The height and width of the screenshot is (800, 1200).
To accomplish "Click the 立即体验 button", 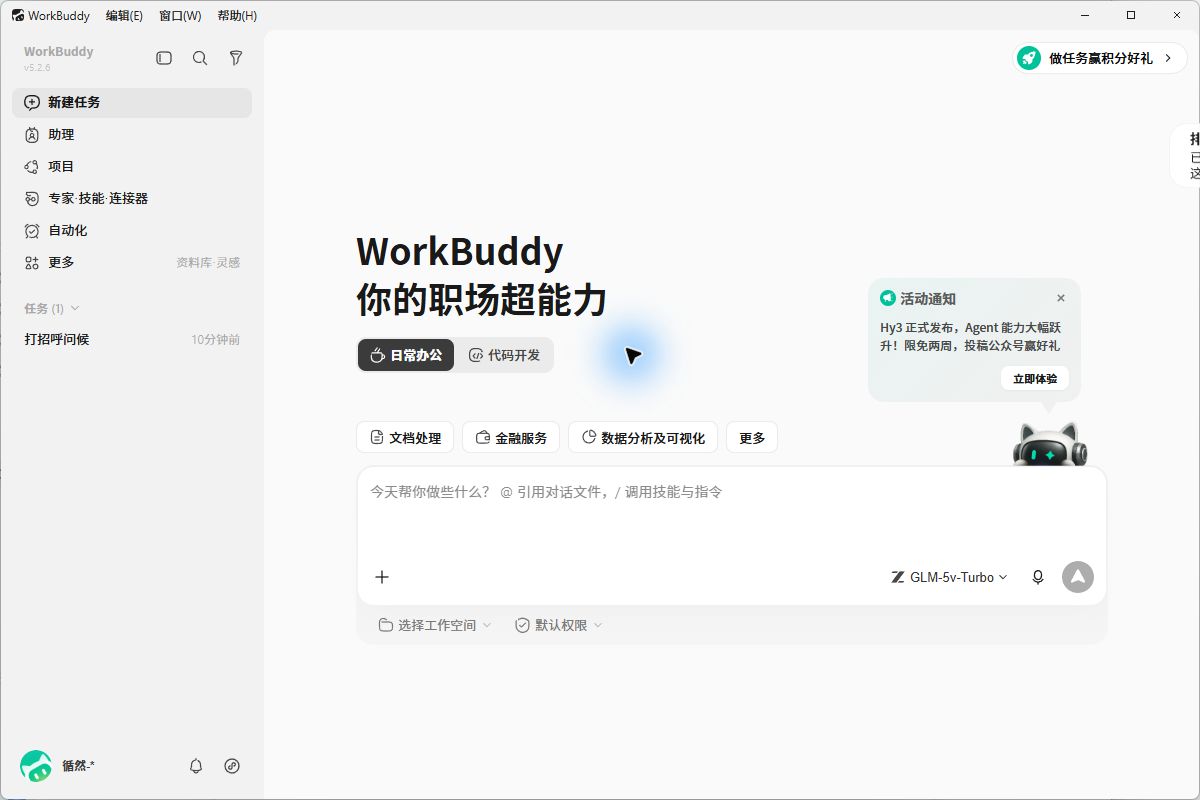I will (1035, 379).
